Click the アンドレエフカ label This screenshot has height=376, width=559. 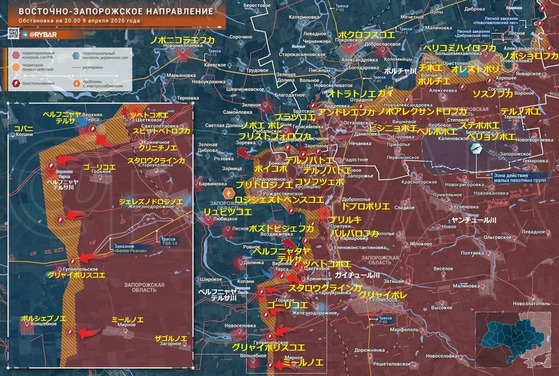tap(346, 112)
